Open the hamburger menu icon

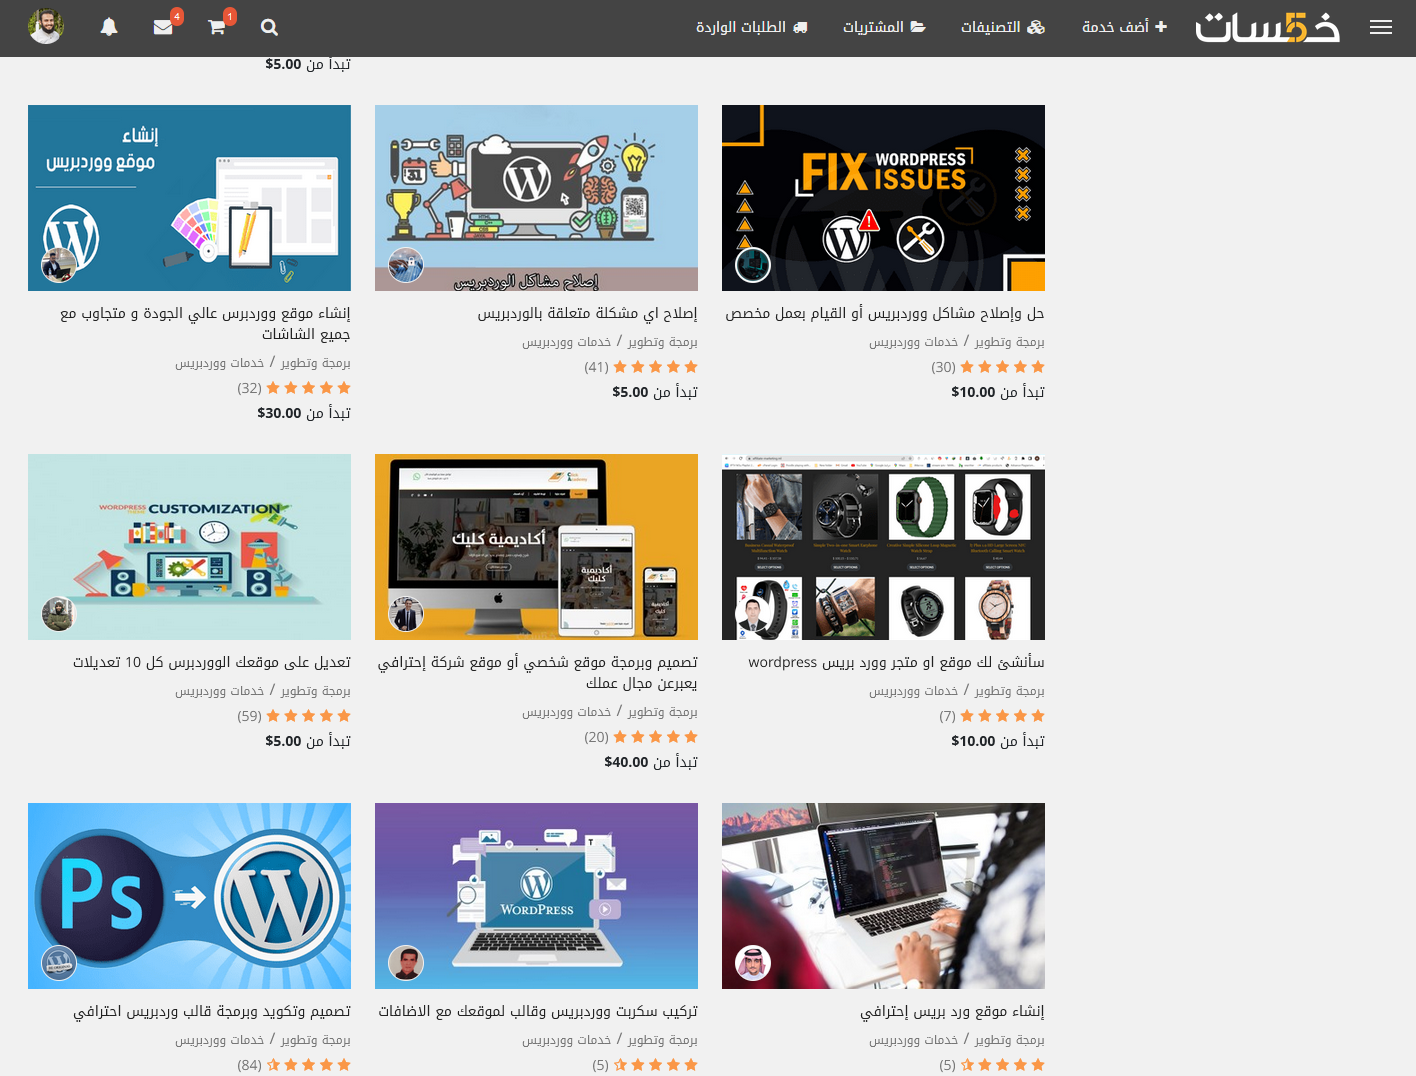click(1380, 28)
